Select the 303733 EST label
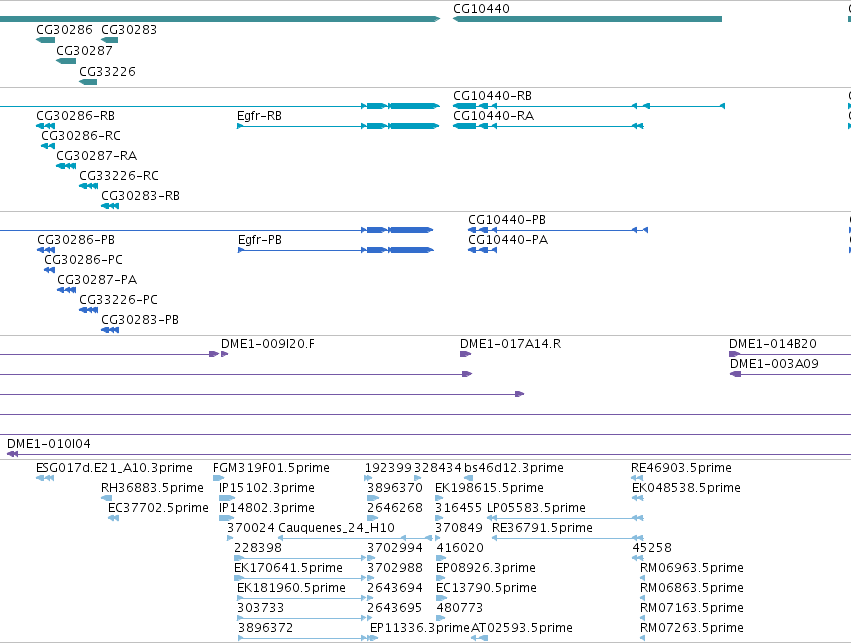The image size is (851, 643). pyautogui.click(x=261, y=608)
